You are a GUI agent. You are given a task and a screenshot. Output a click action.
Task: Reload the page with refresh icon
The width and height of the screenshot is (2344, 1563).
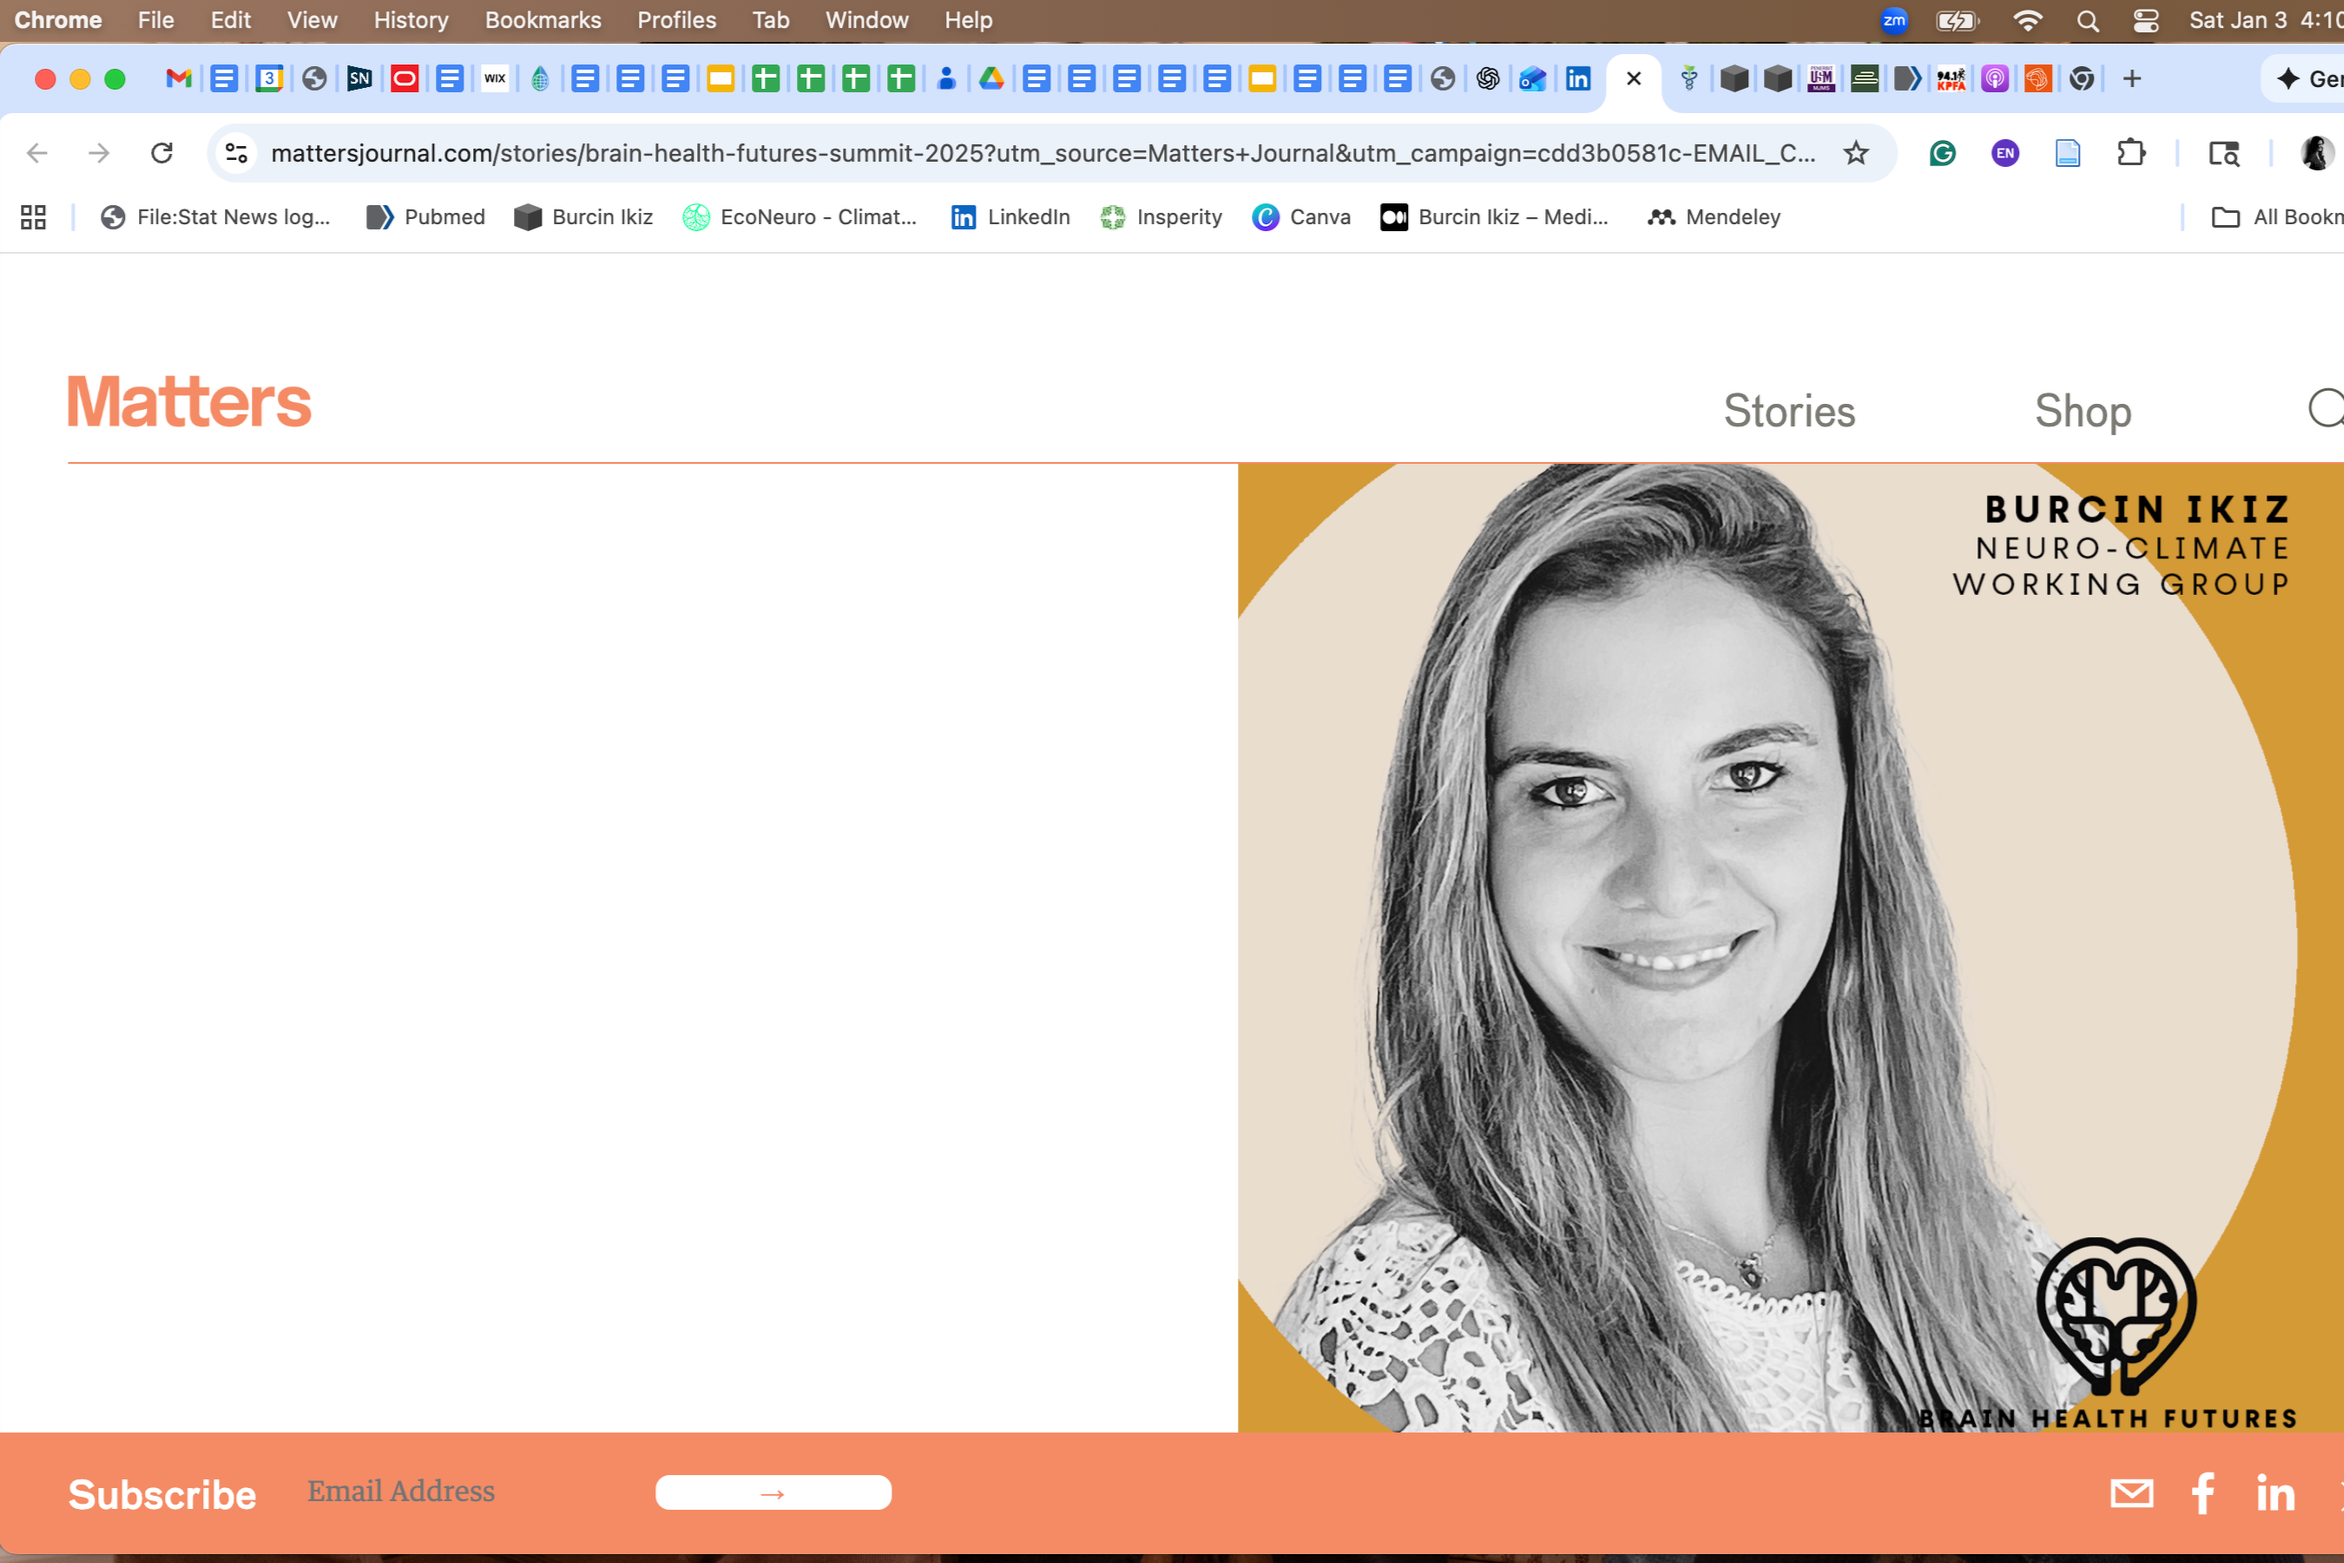(x=161, y=153)
